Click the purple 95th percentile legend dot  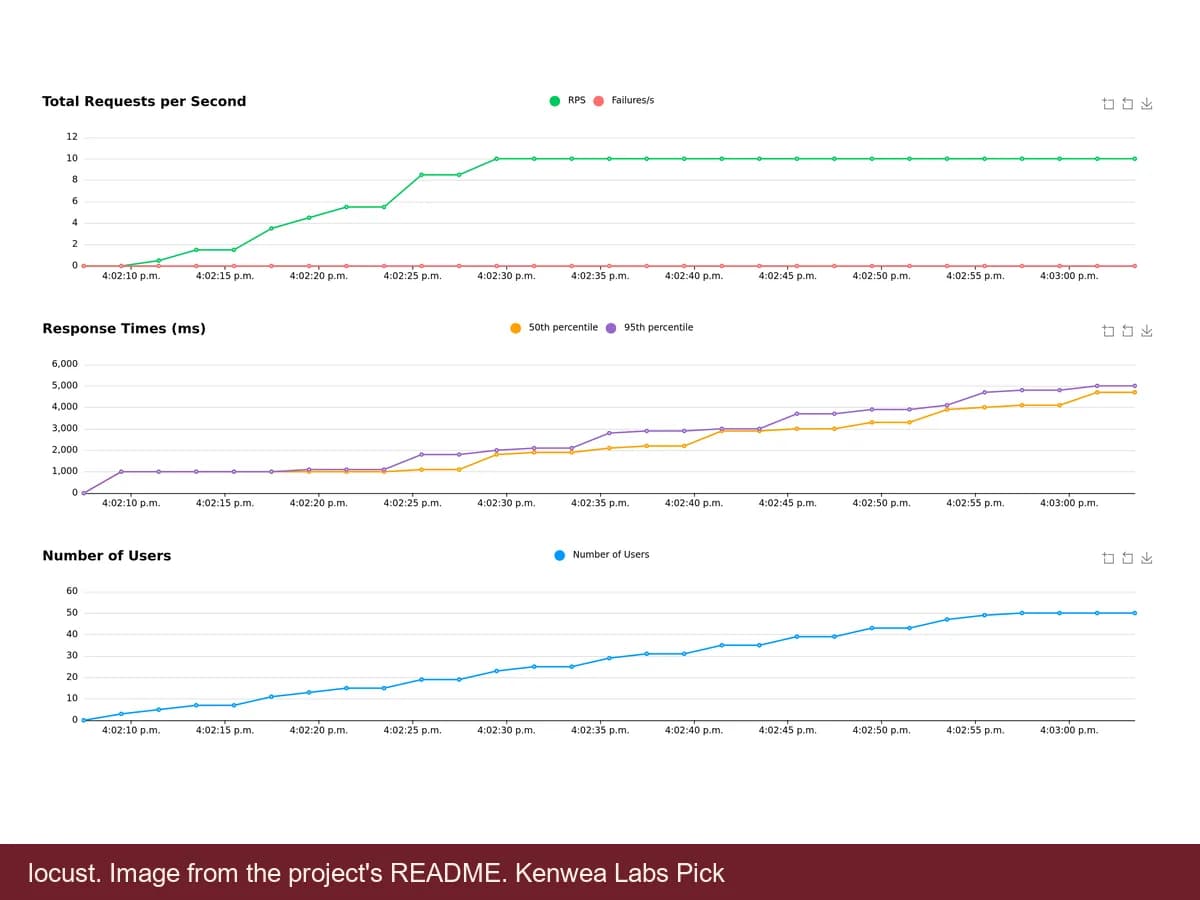pos(611,327)
